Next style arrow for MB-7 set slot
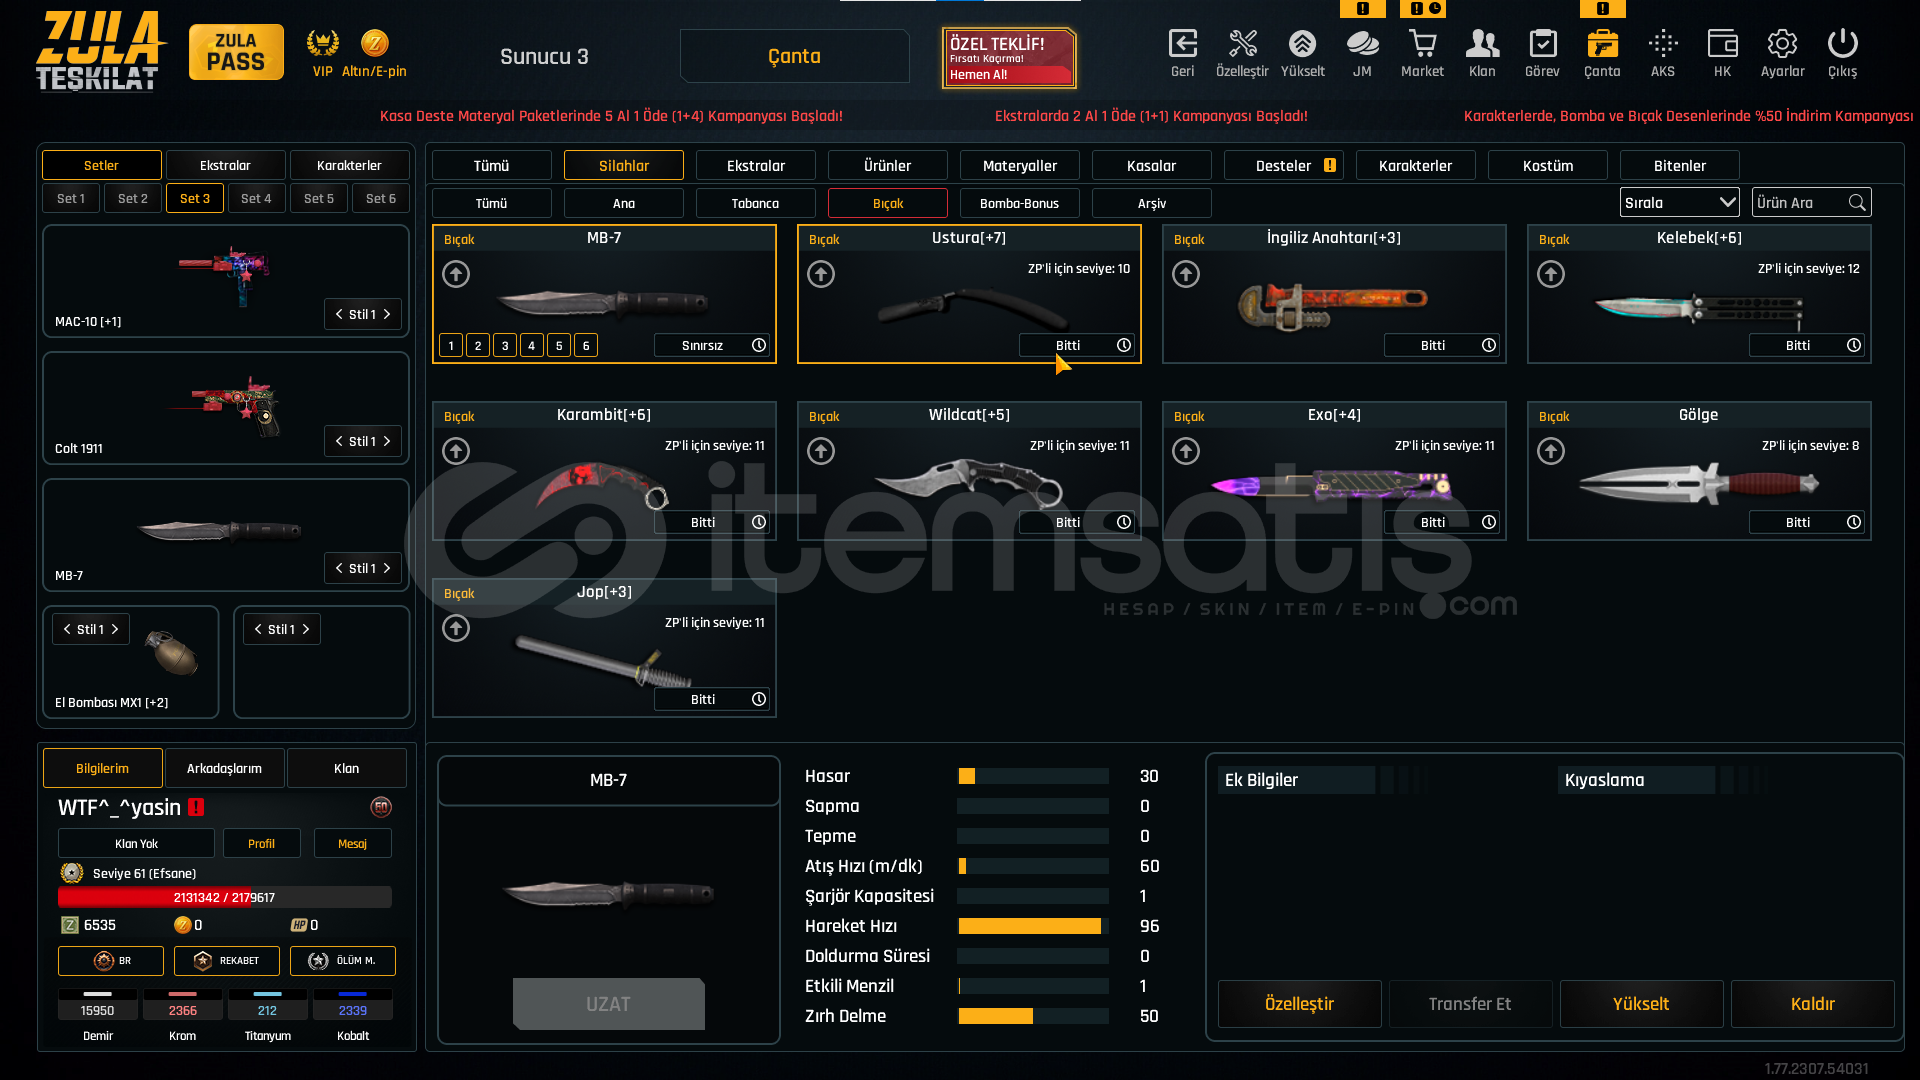1920x1080 pixels. [x=387, y=568]
